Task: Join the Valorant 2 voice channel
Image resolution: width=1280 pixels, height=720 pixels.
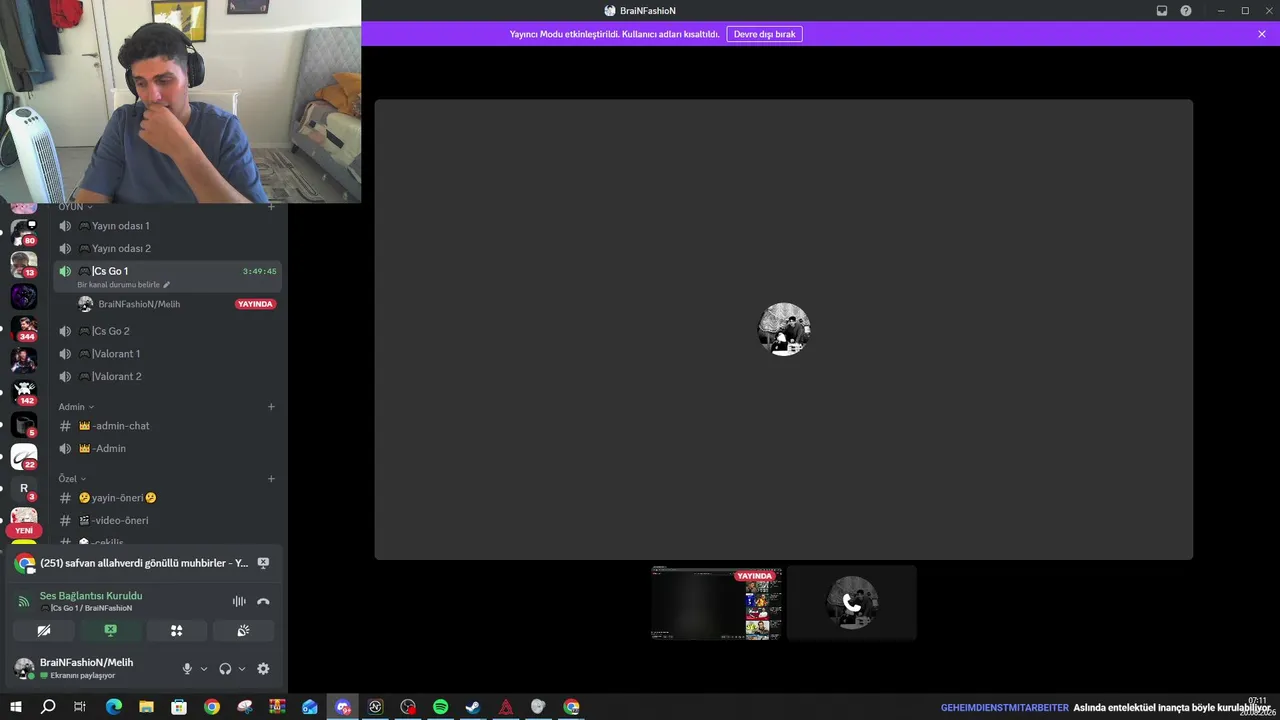Action: [167, 376]
